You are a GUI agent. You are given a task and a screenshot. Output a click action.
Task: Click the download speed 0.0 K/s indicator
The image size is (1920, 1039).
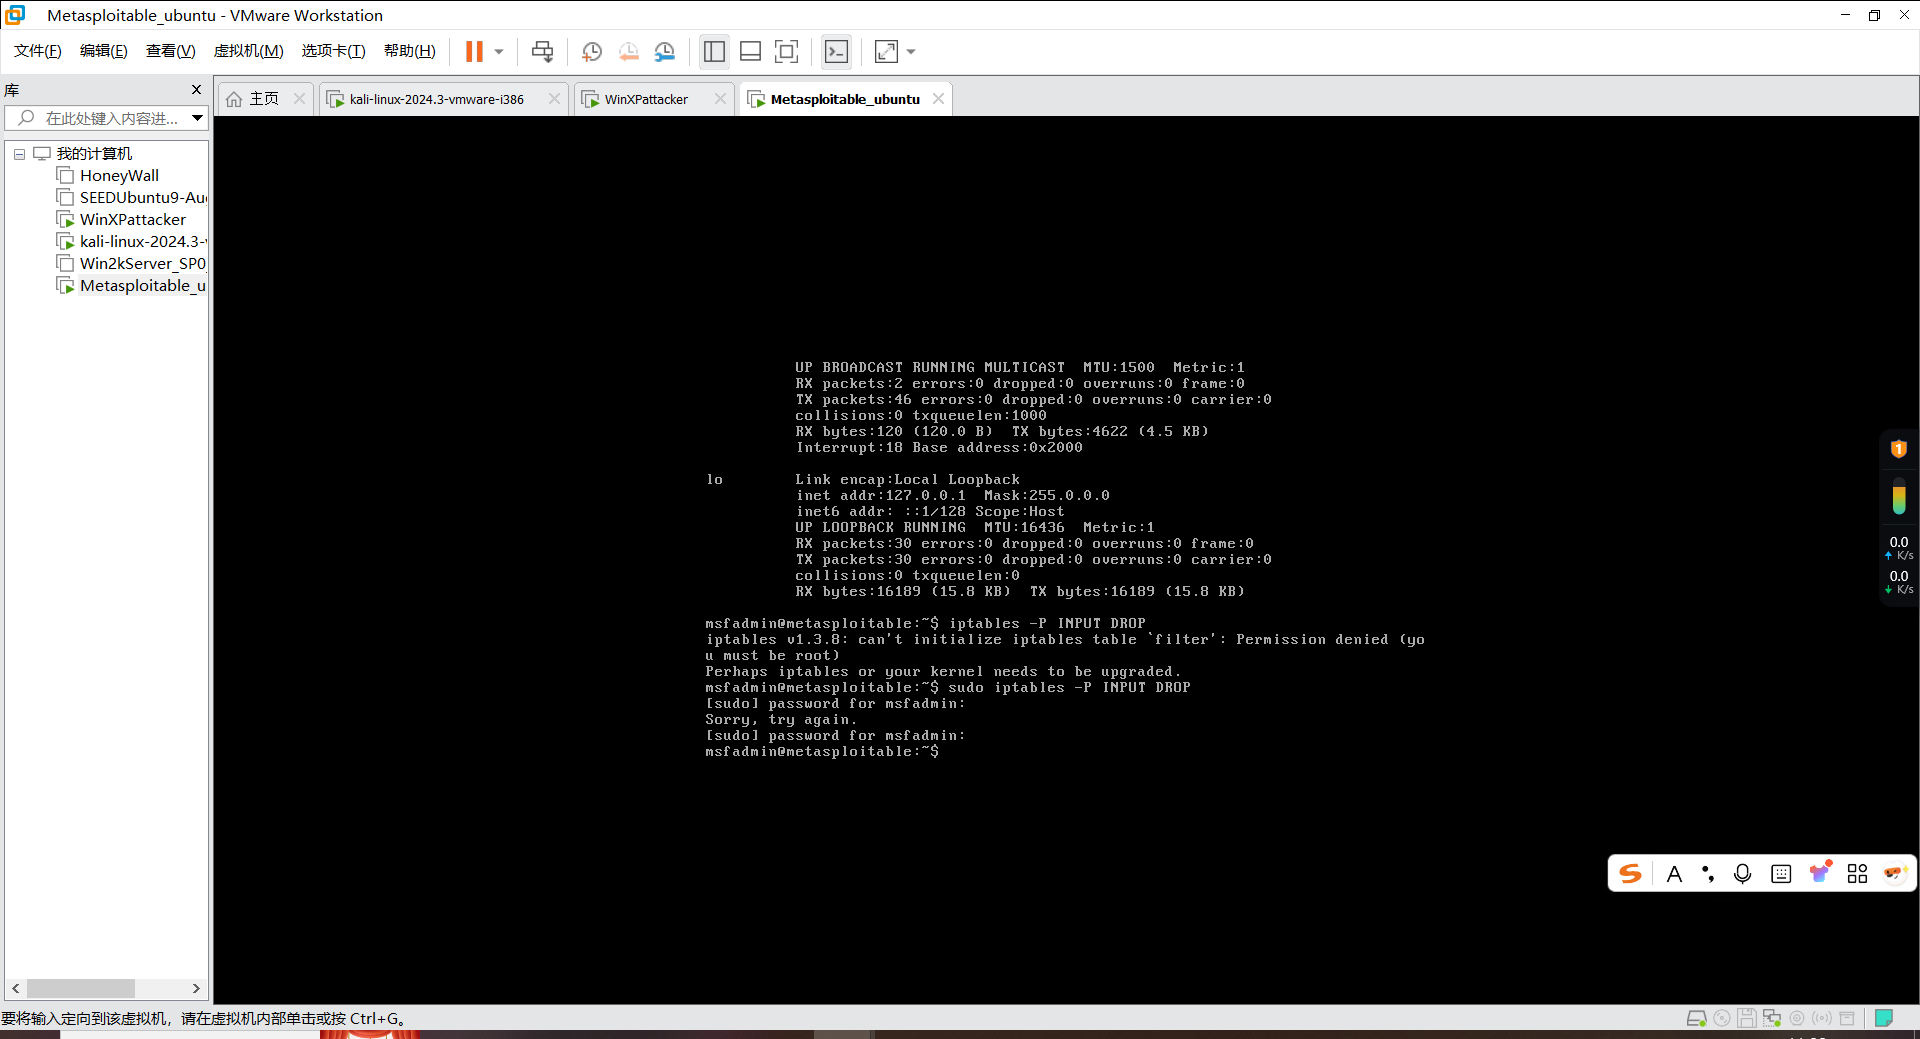[x=1899, y=582]
